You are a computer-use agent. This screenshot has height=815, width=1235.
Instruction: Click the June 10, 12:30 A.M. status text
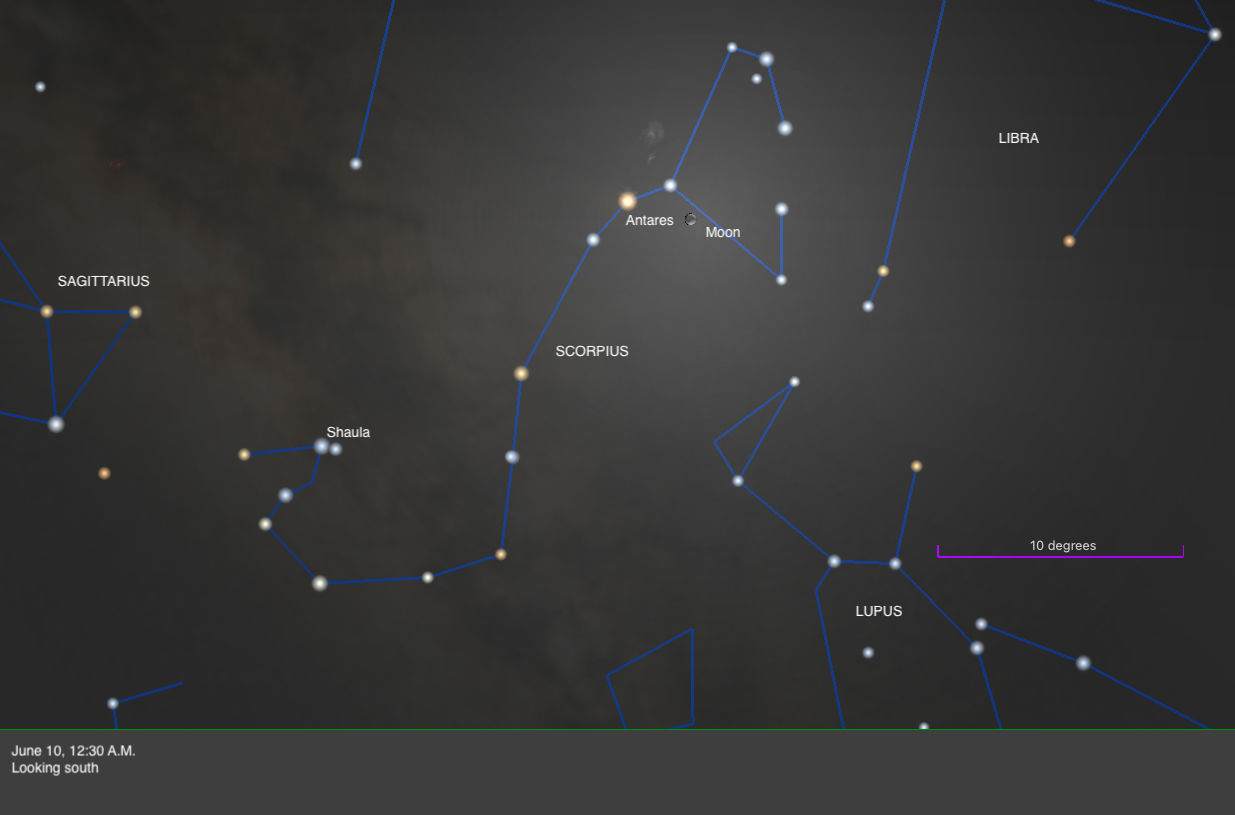[72, 750]
